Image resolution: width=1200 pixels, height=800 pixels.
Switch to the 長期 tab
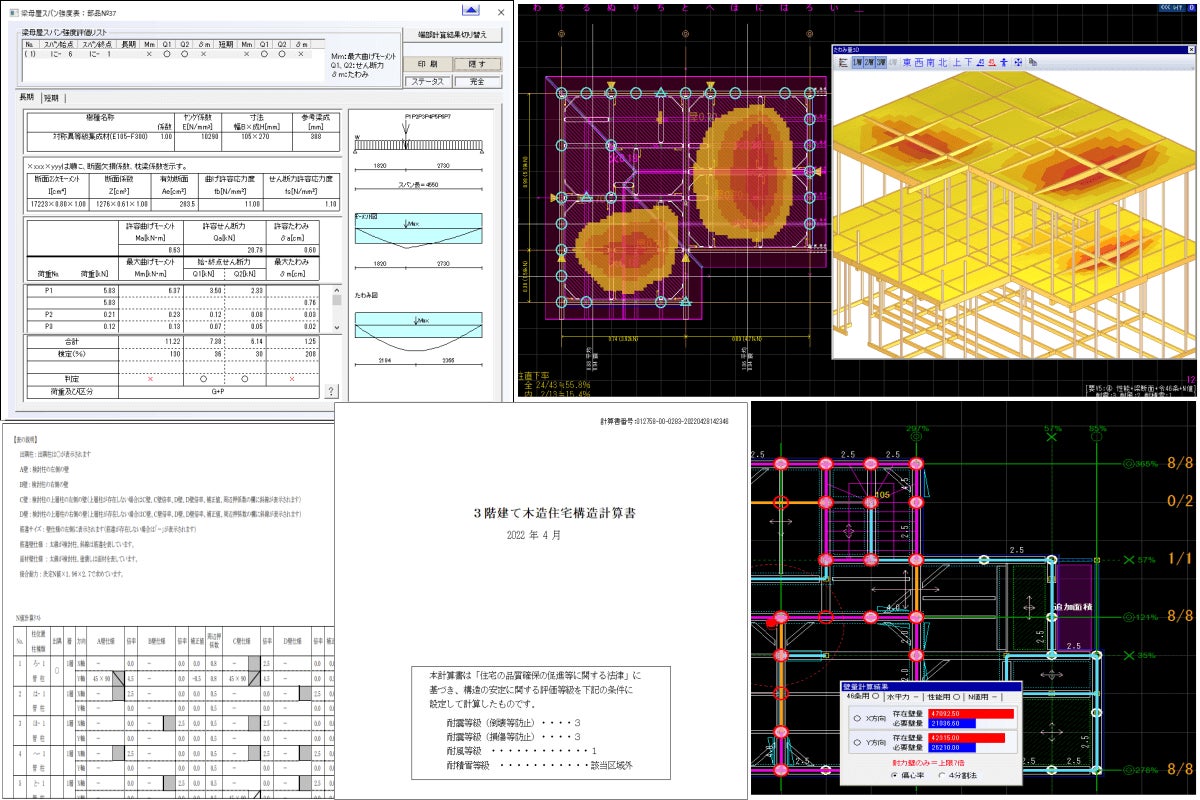coord(26,98)
